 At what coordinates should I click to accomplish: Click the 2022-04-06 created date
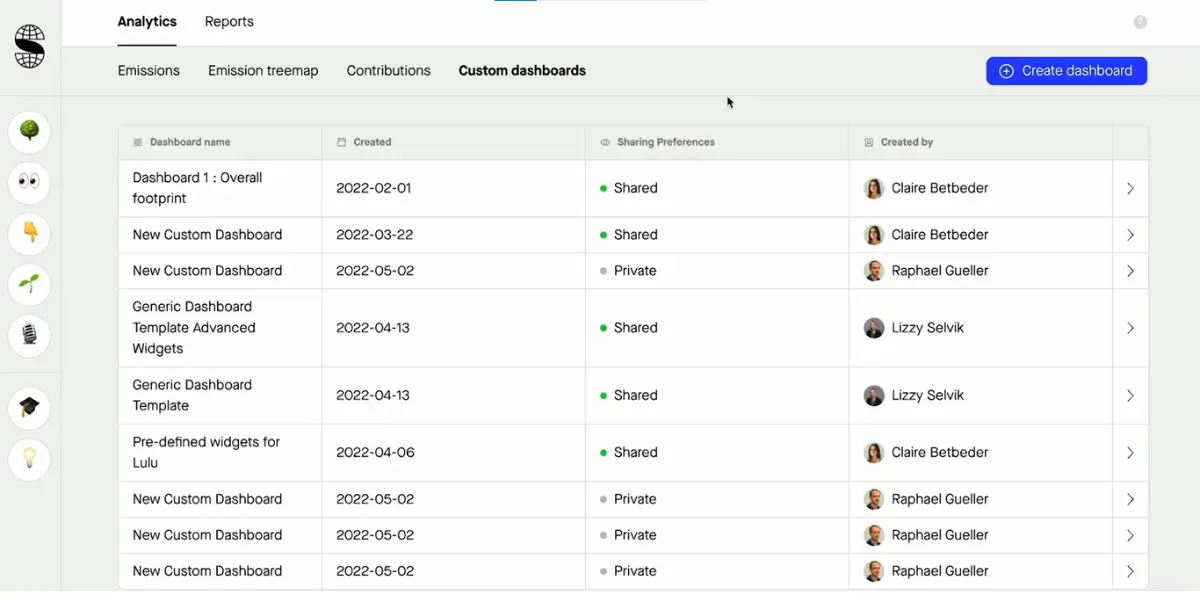point(375,452)
